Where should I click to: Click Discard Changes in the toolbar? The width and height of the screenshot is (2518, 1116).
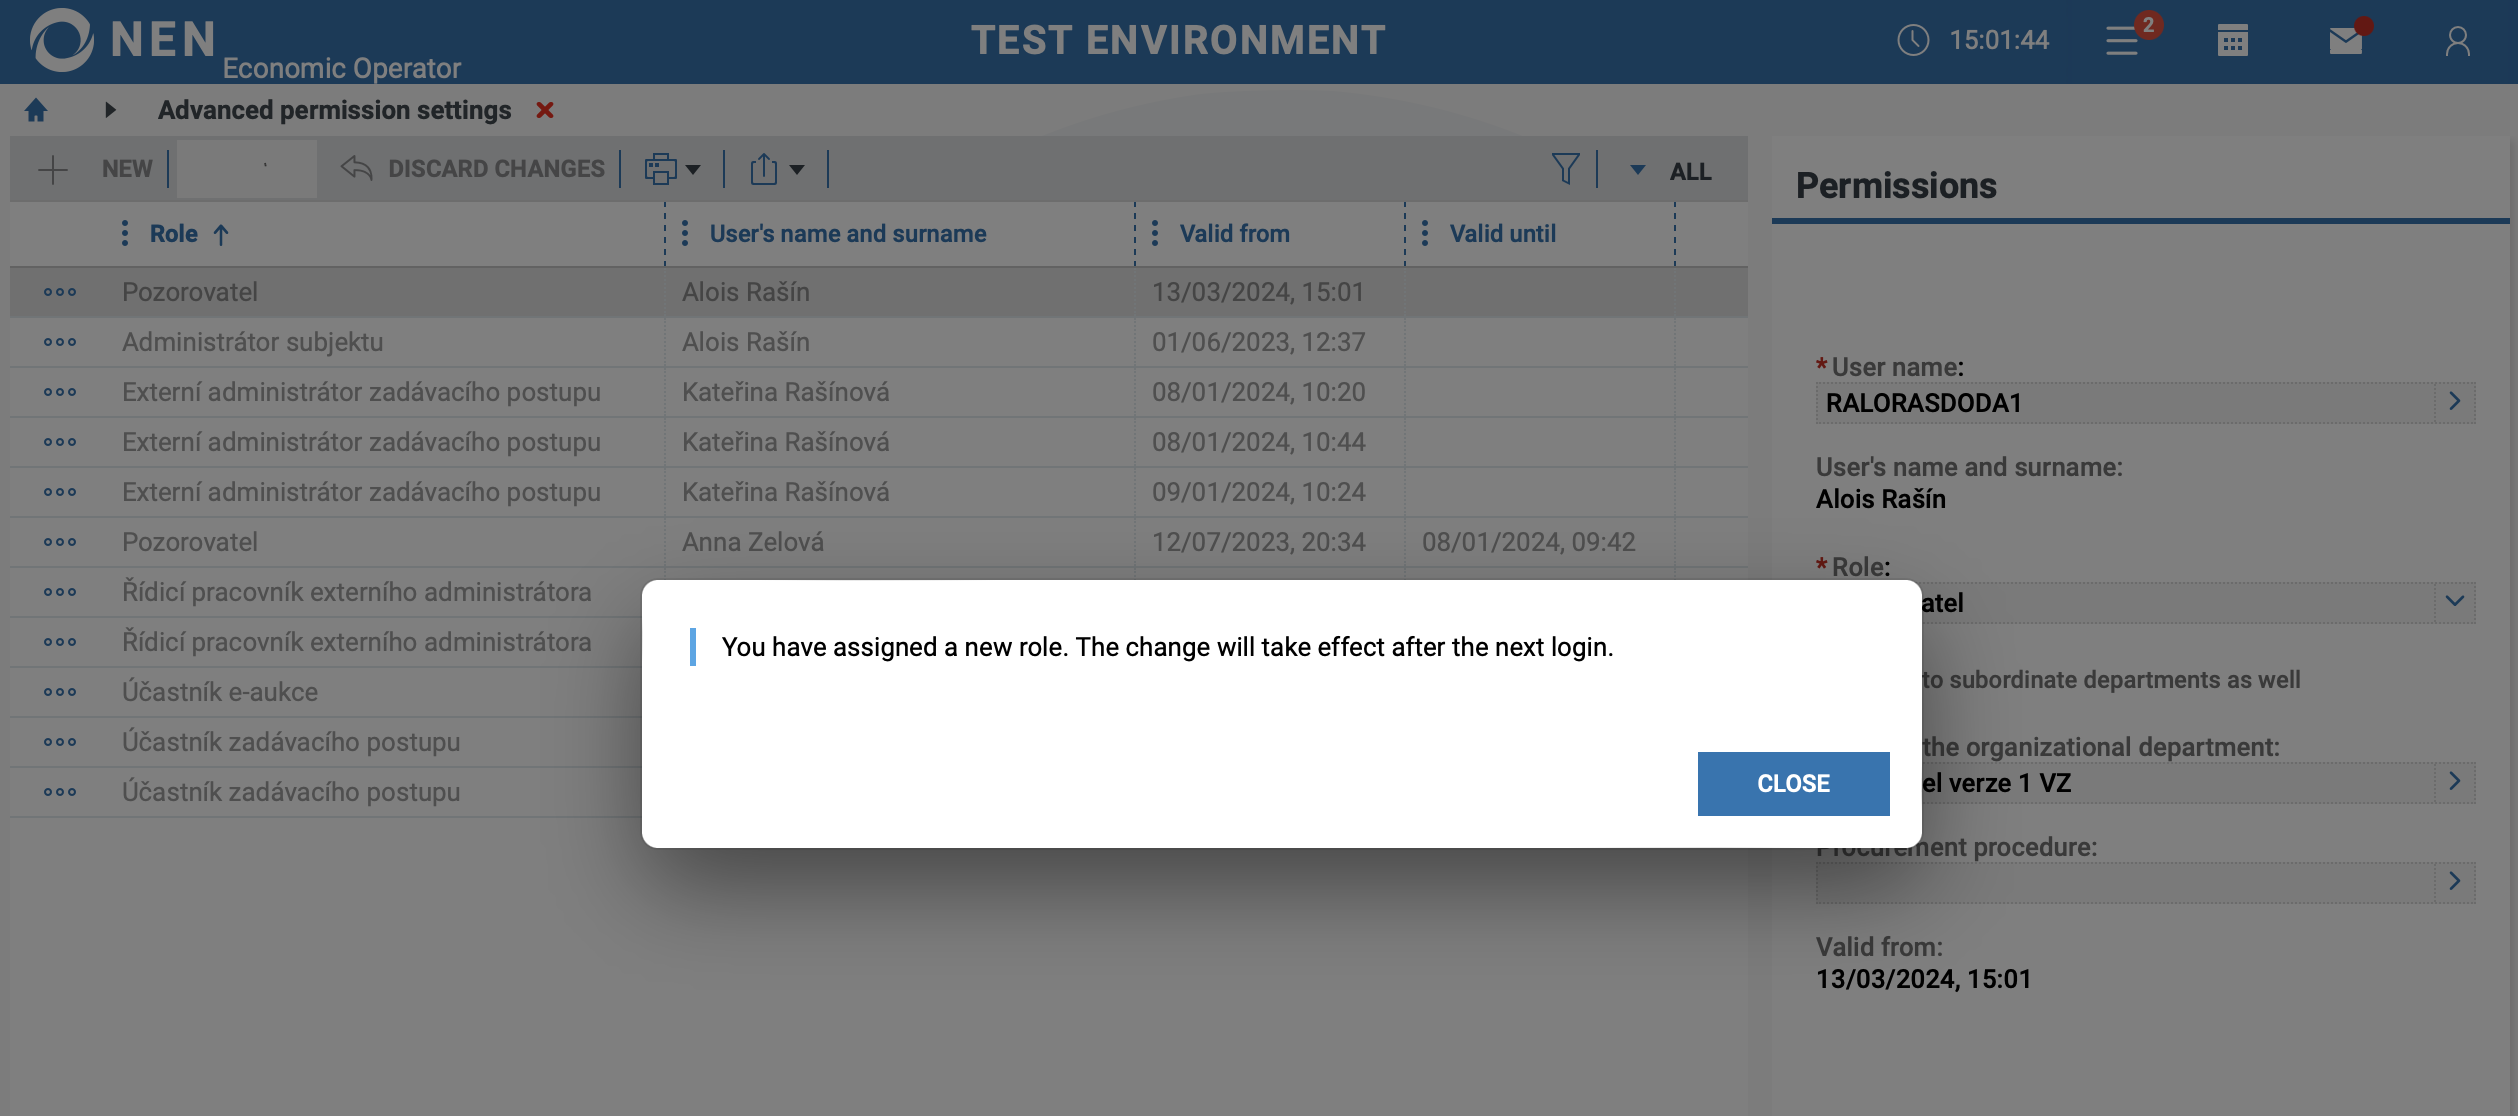[474, 169]
